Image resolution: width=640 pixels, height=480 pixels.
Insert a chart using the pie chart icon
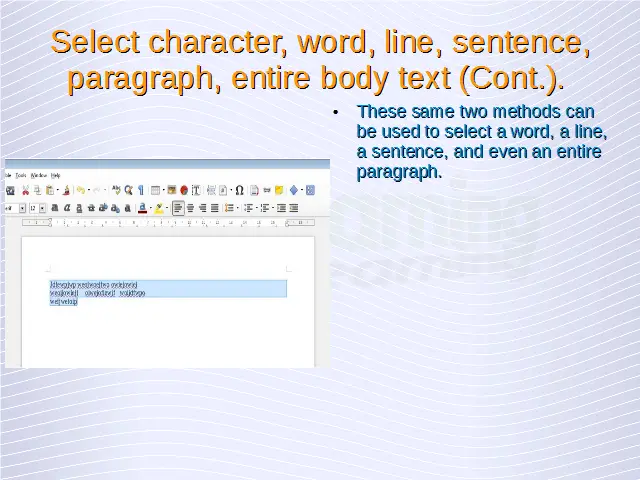coord(184,189)
